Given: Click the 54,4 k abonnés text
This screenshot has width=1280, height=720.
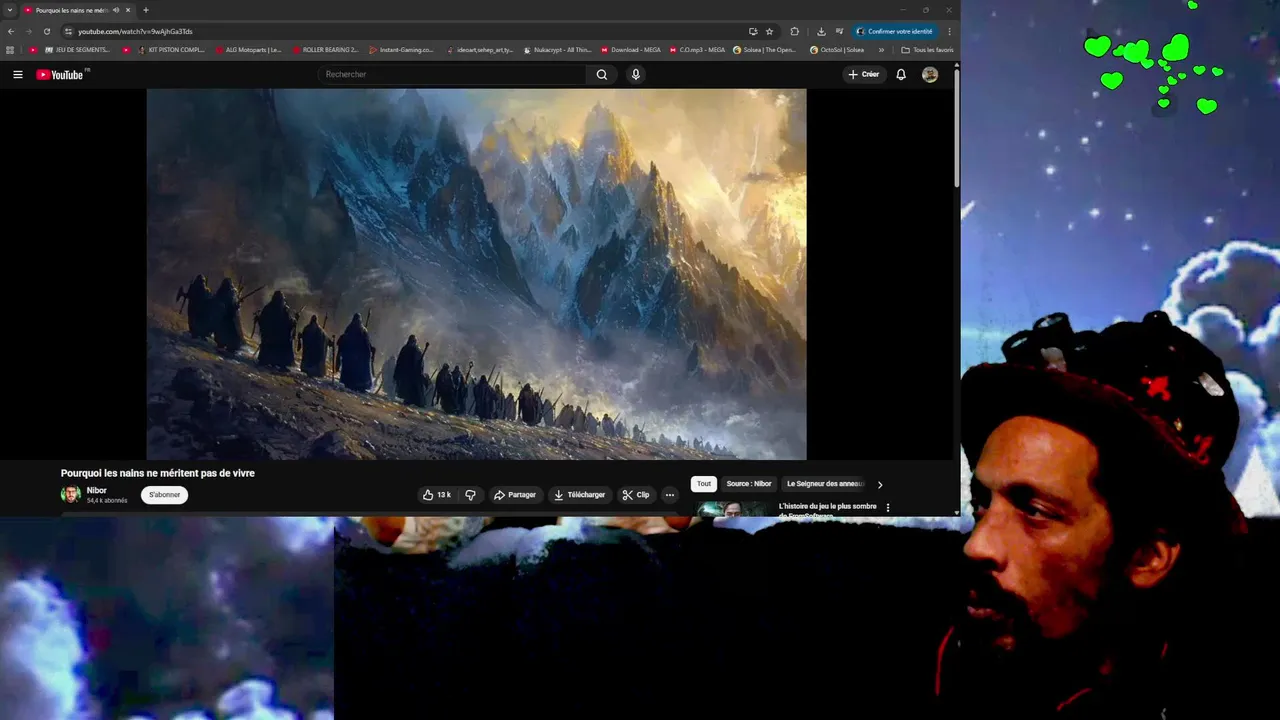Looking at the screenshot, I should (x=107, y=500).
